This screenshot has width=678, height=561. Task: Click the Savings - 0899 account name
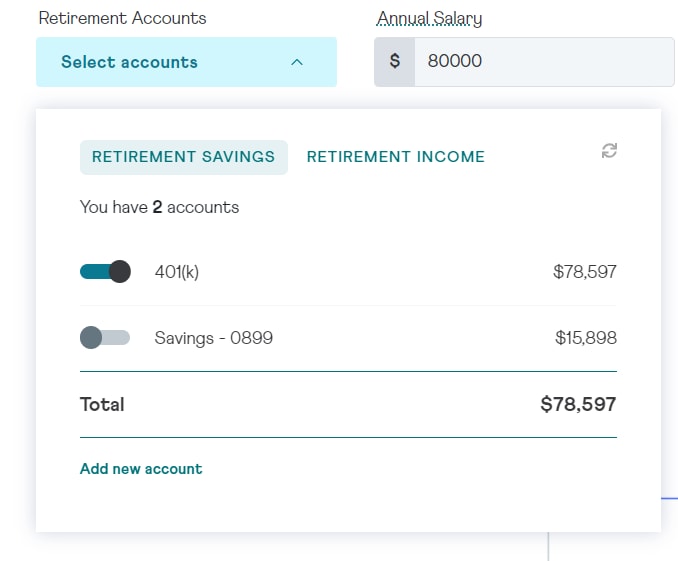click(x=214, y=338)
